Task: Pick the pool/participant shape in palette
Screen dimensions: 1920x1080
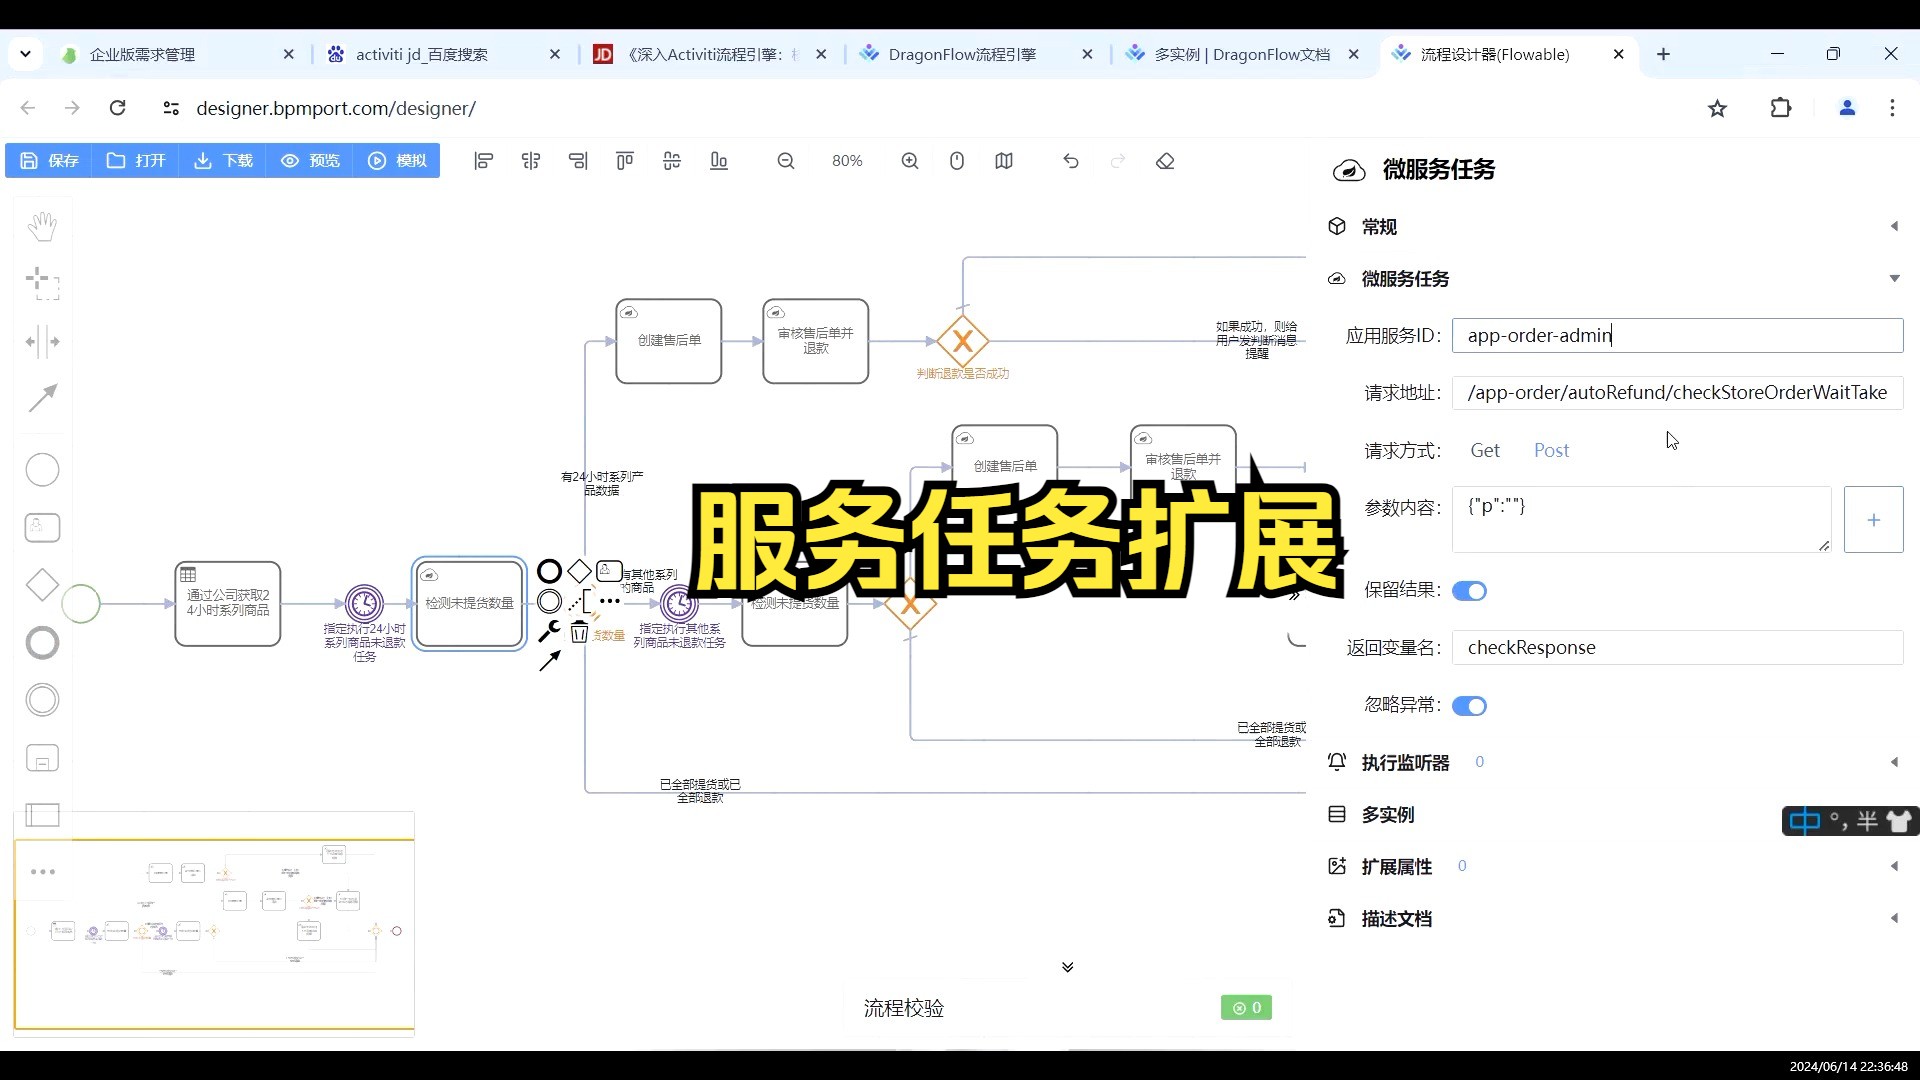Action: tap(42, 815)
